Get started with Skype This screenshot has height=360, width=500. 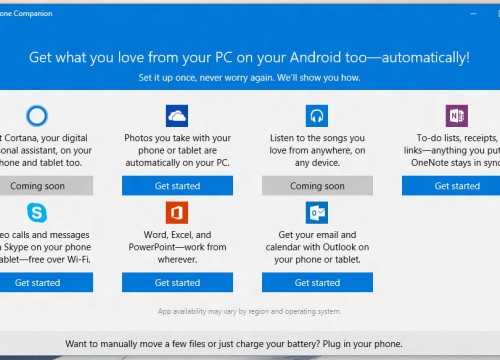(x=46, y=282)
